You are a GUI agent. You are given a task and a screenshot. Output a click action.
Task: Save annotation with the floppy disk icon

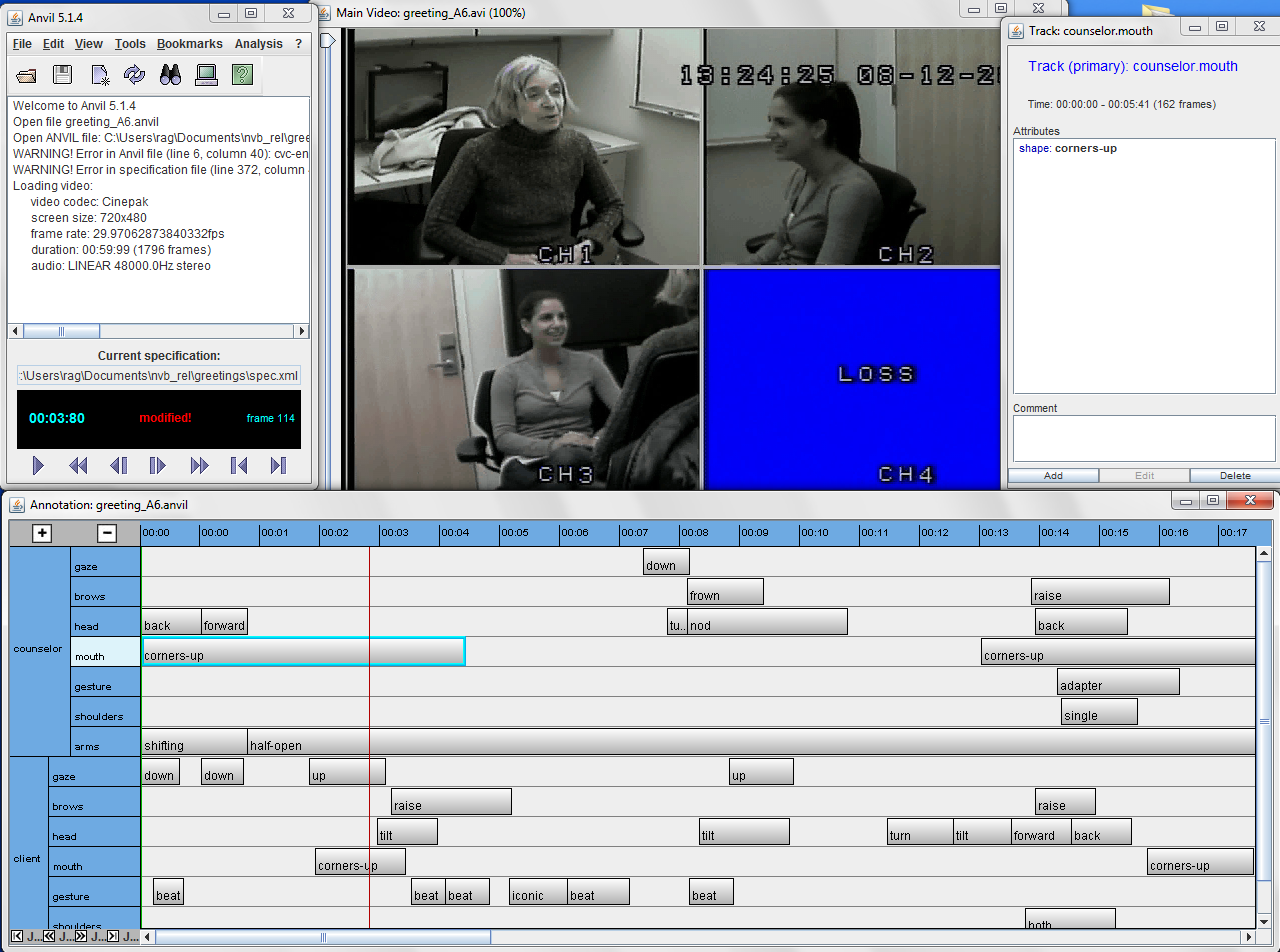click(62, 74)
